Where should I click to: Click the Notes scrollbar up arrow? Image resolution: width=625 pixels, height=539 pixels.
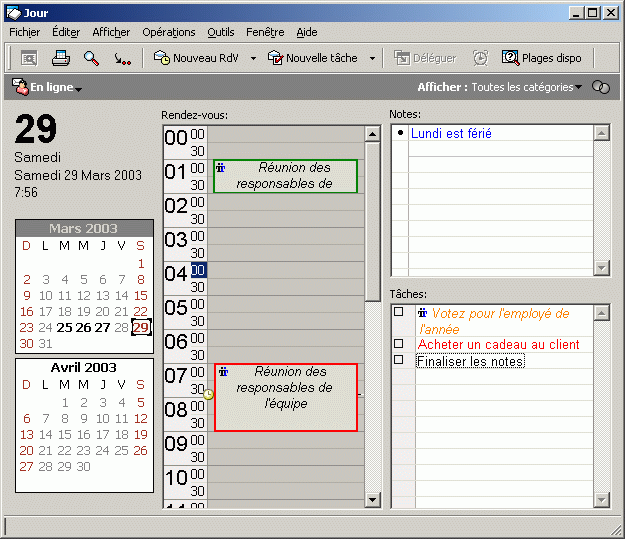(601, 133)
